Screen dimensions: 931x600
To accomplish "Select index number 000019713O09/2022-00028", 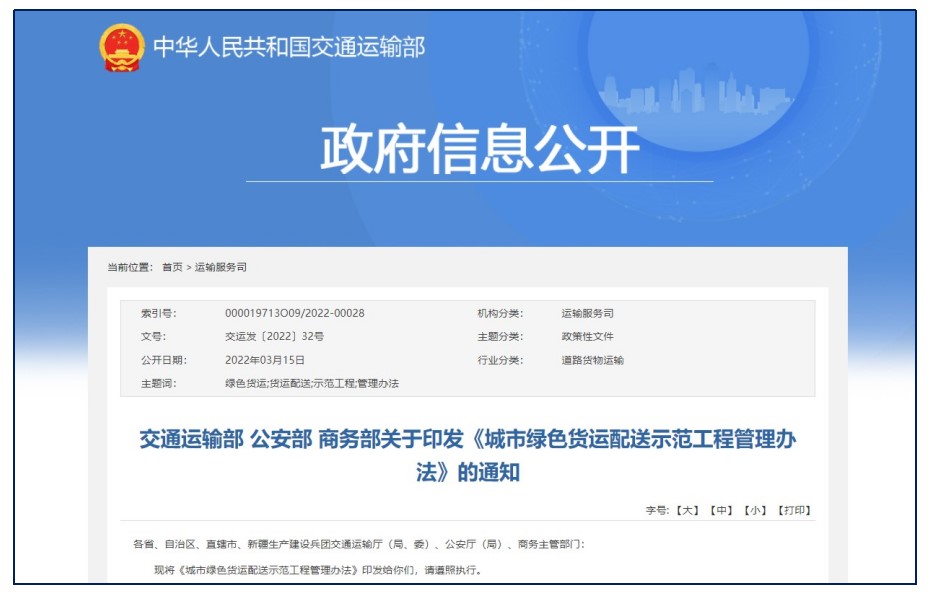I will click(294, 313).
